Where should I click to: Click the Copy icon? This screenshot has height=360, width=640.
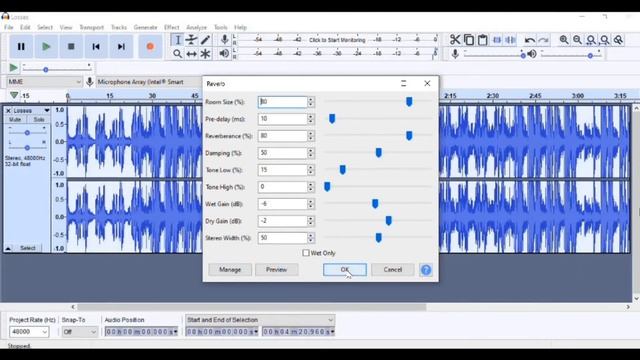[x=469, y=40]
